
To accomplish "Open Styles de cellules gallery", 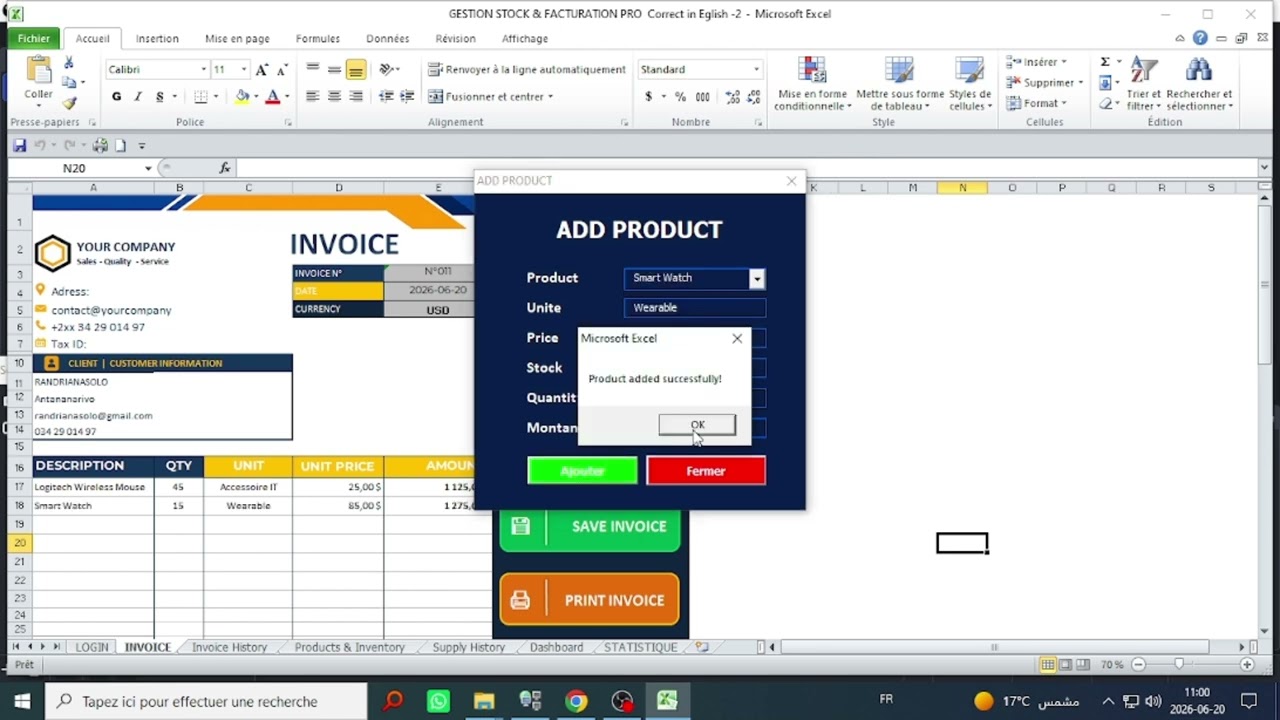I will coord(970,84).
